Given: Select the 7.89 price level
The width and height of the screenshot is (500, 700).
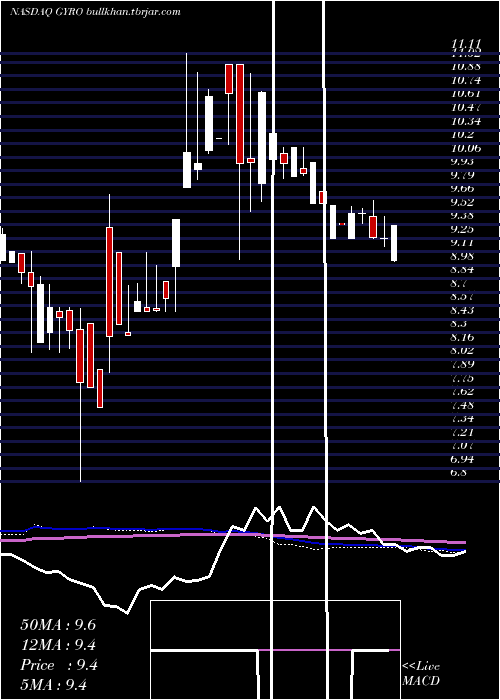Looking at the screenshot, I should (x=462, y=364).
